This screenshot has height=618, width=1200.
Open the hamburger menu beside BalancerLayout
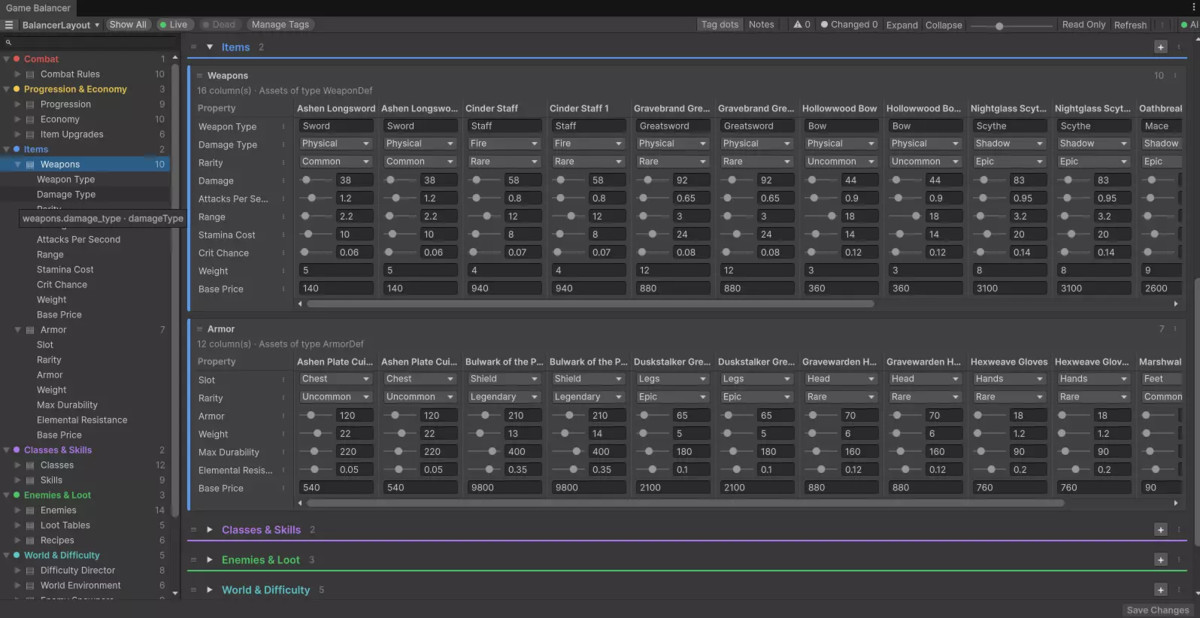pyautogui.click(x=9, y=25)
